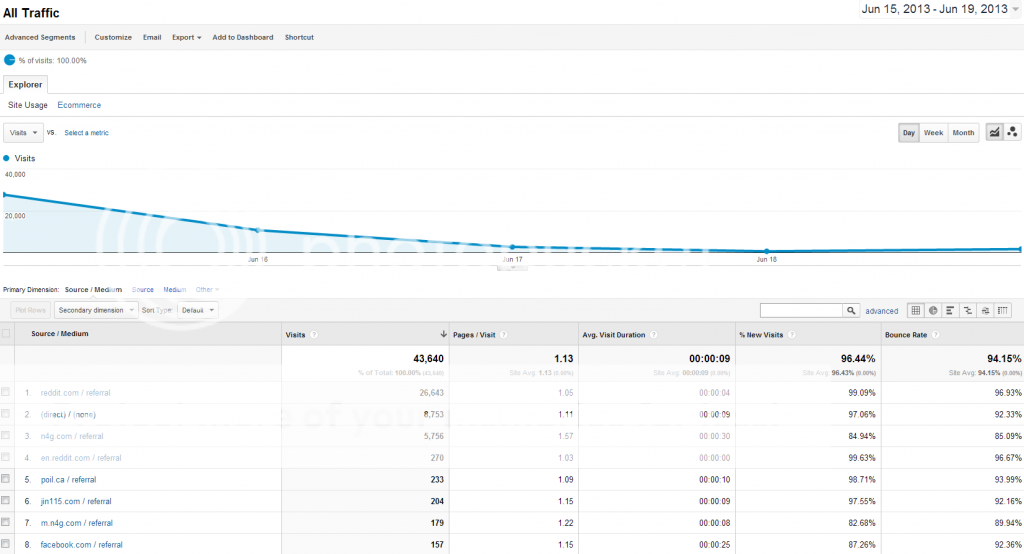
Task: Switch to motion chart view
Action: (1012, 133)
